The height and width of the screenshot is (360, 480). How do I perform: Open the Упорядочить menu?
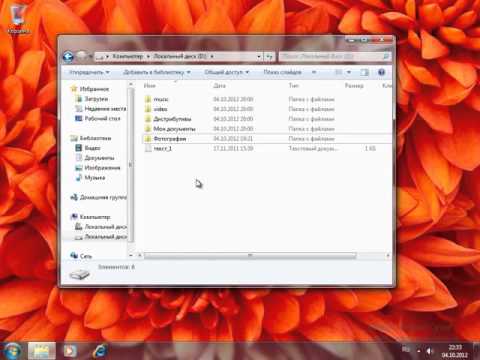pos(89,72)
